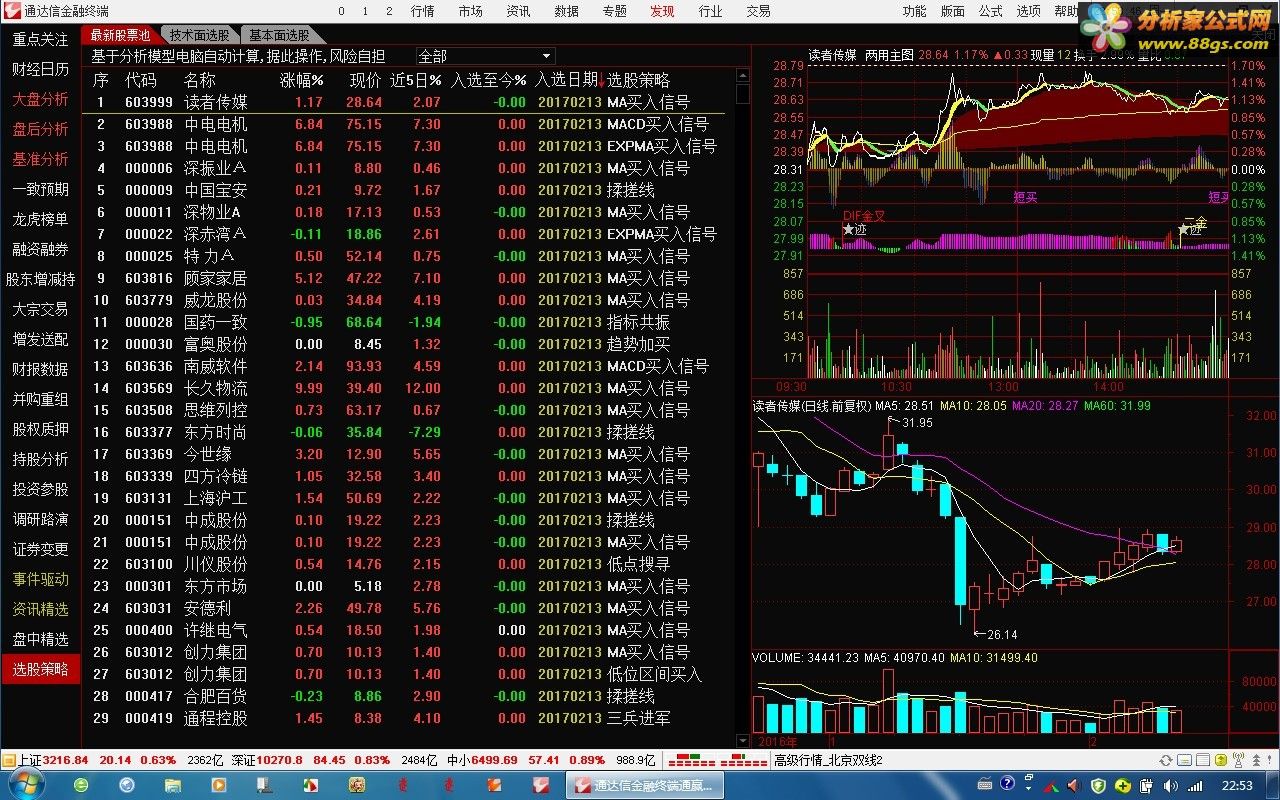Sort by 选股策略 column header
Image resolution: width=1280 pixels, height=800 pixels.
tap(638, 80)
